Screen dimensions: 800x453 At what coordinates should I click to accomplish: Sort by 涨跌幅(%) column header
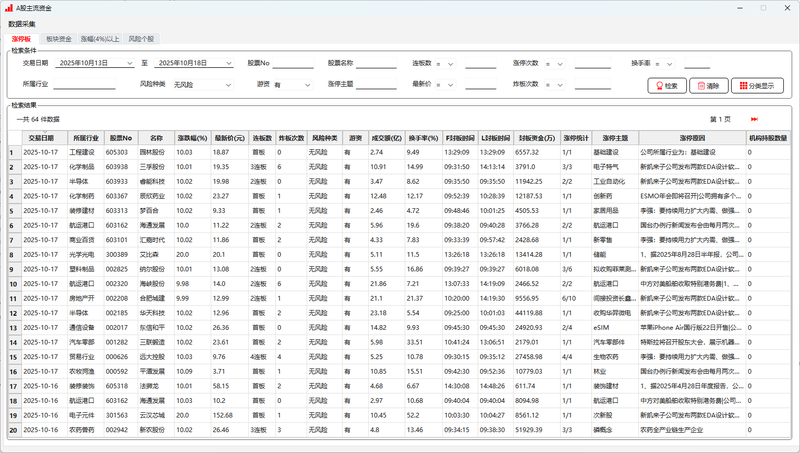point(191,138)
